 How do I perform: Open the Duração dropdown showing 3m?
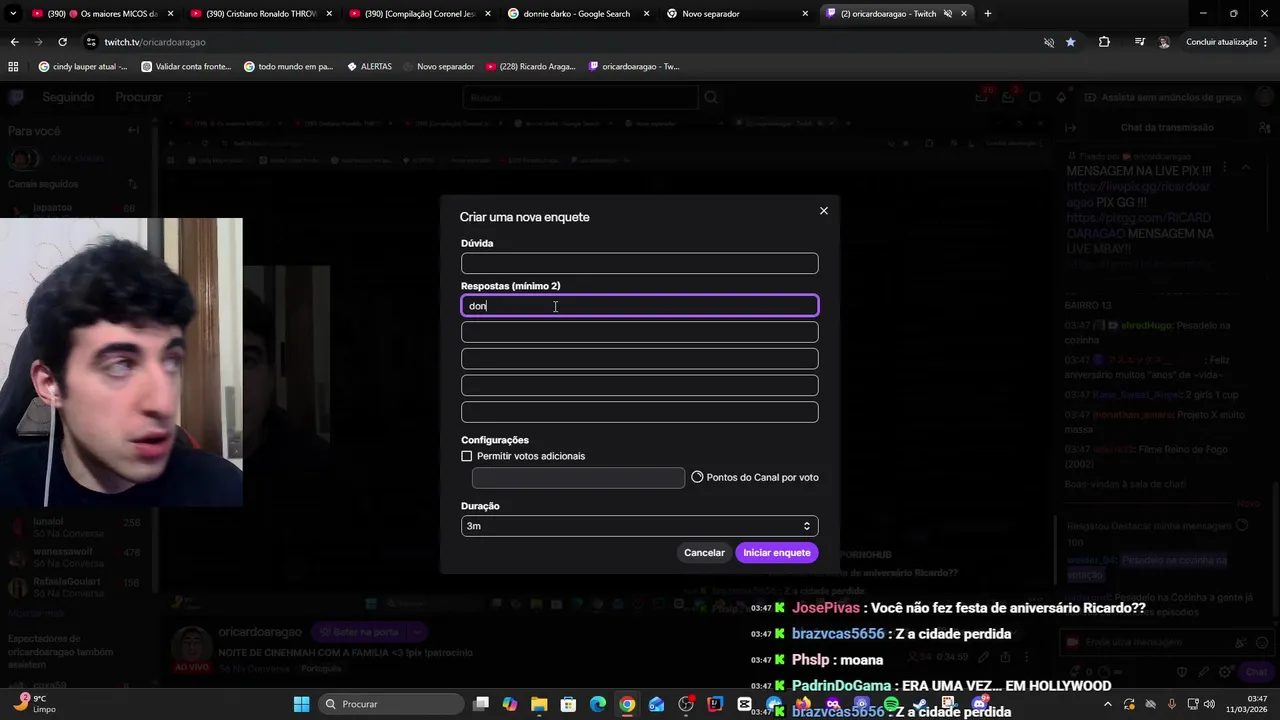pos(640,526)
